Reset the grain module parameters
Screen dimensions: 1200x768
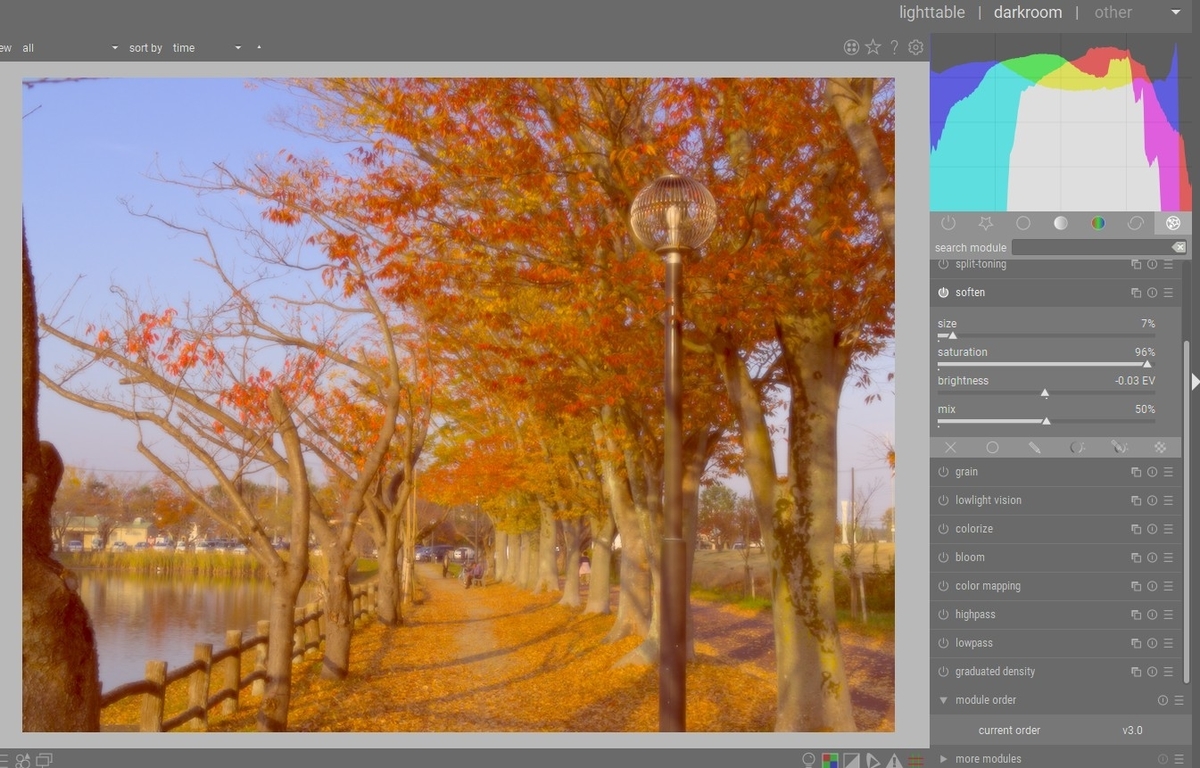1152,472
